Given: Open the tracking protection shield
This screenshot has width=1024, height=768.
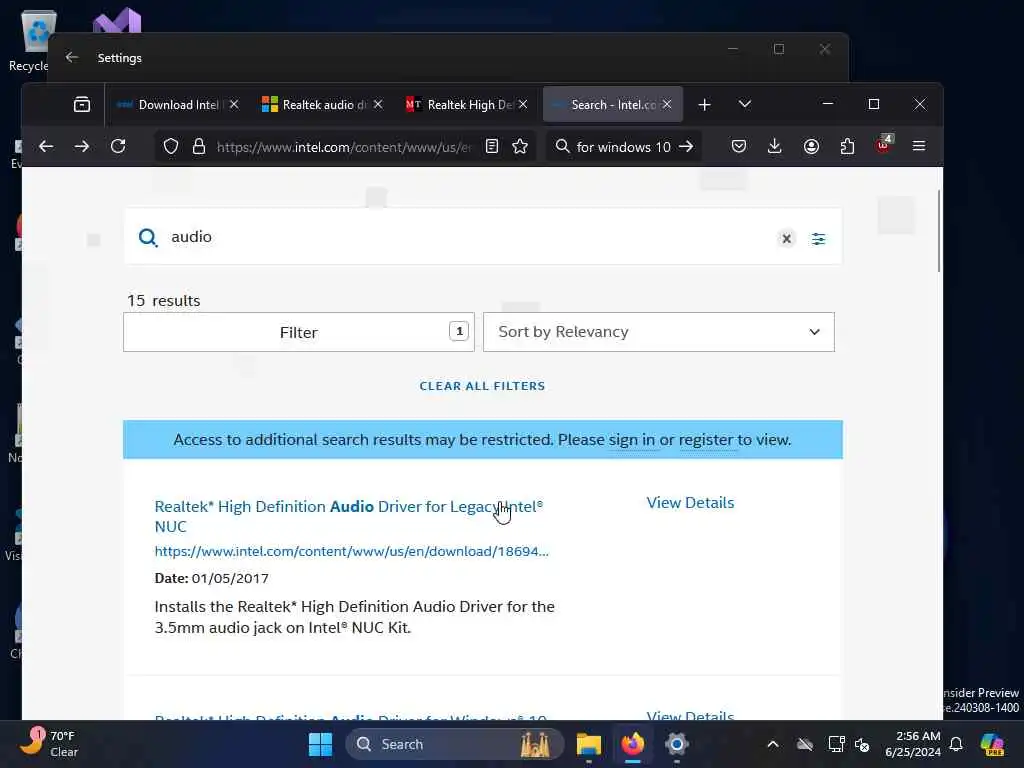Looking at the screenshot, I should pyautogui.click(x=170, y=146).
